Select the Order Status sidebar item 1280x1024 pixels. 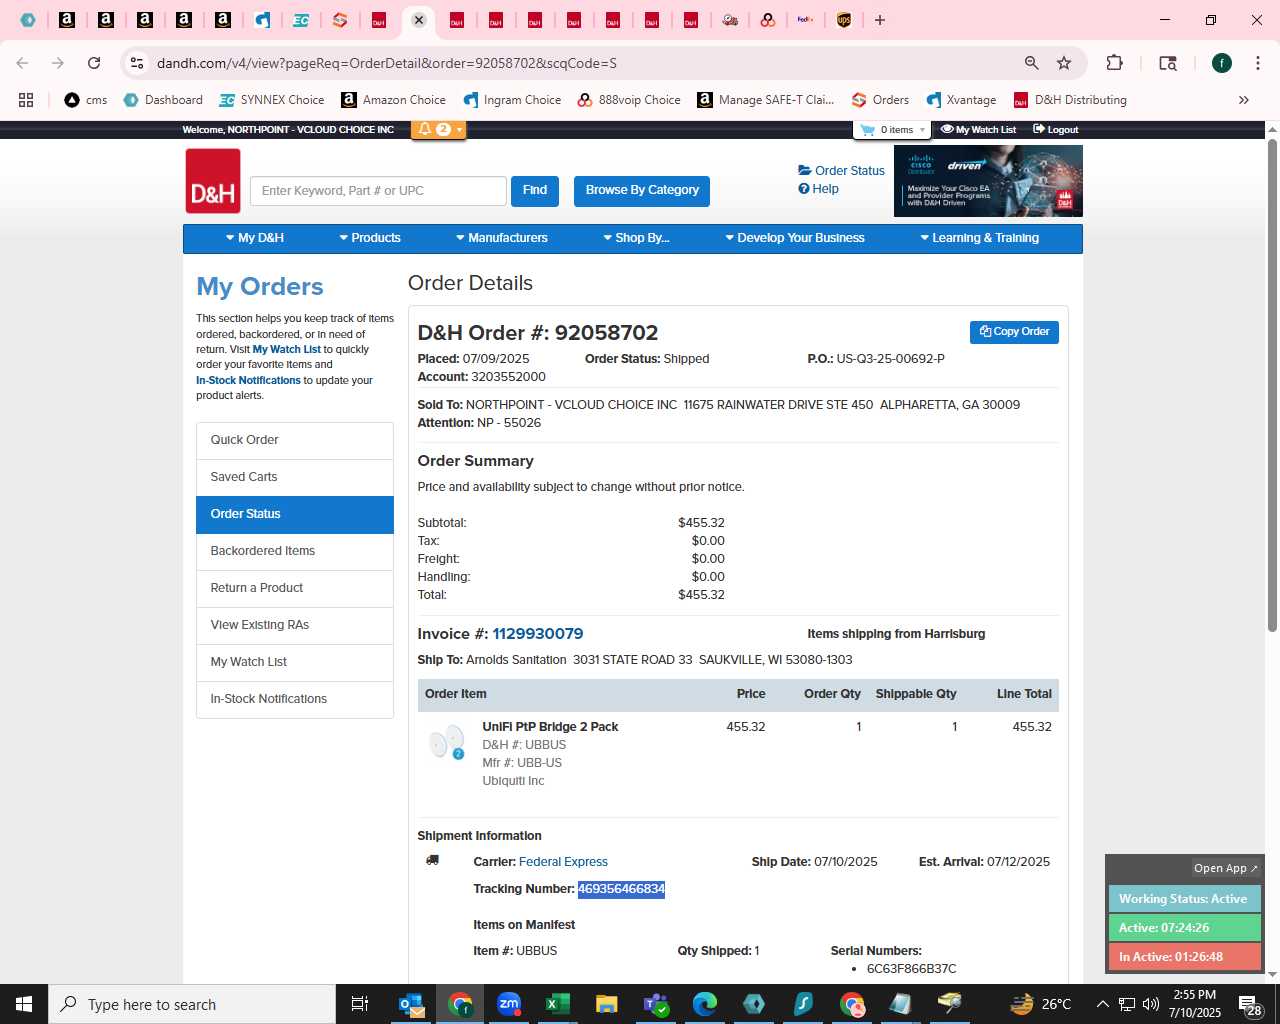[x=295, y=514]
